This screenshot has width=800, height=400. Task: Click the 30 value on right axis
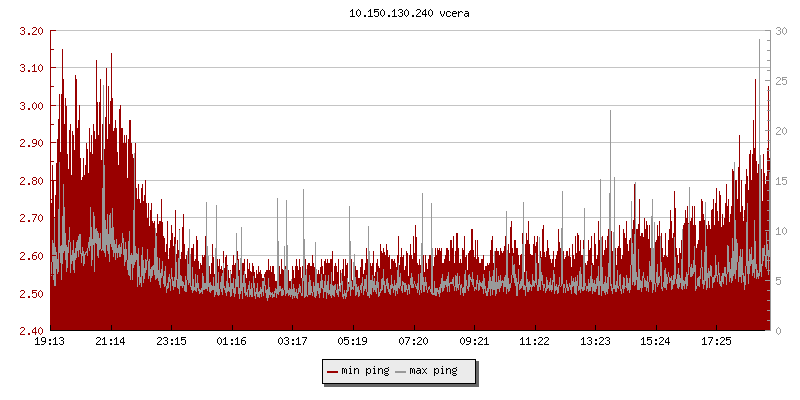(781, 31)
